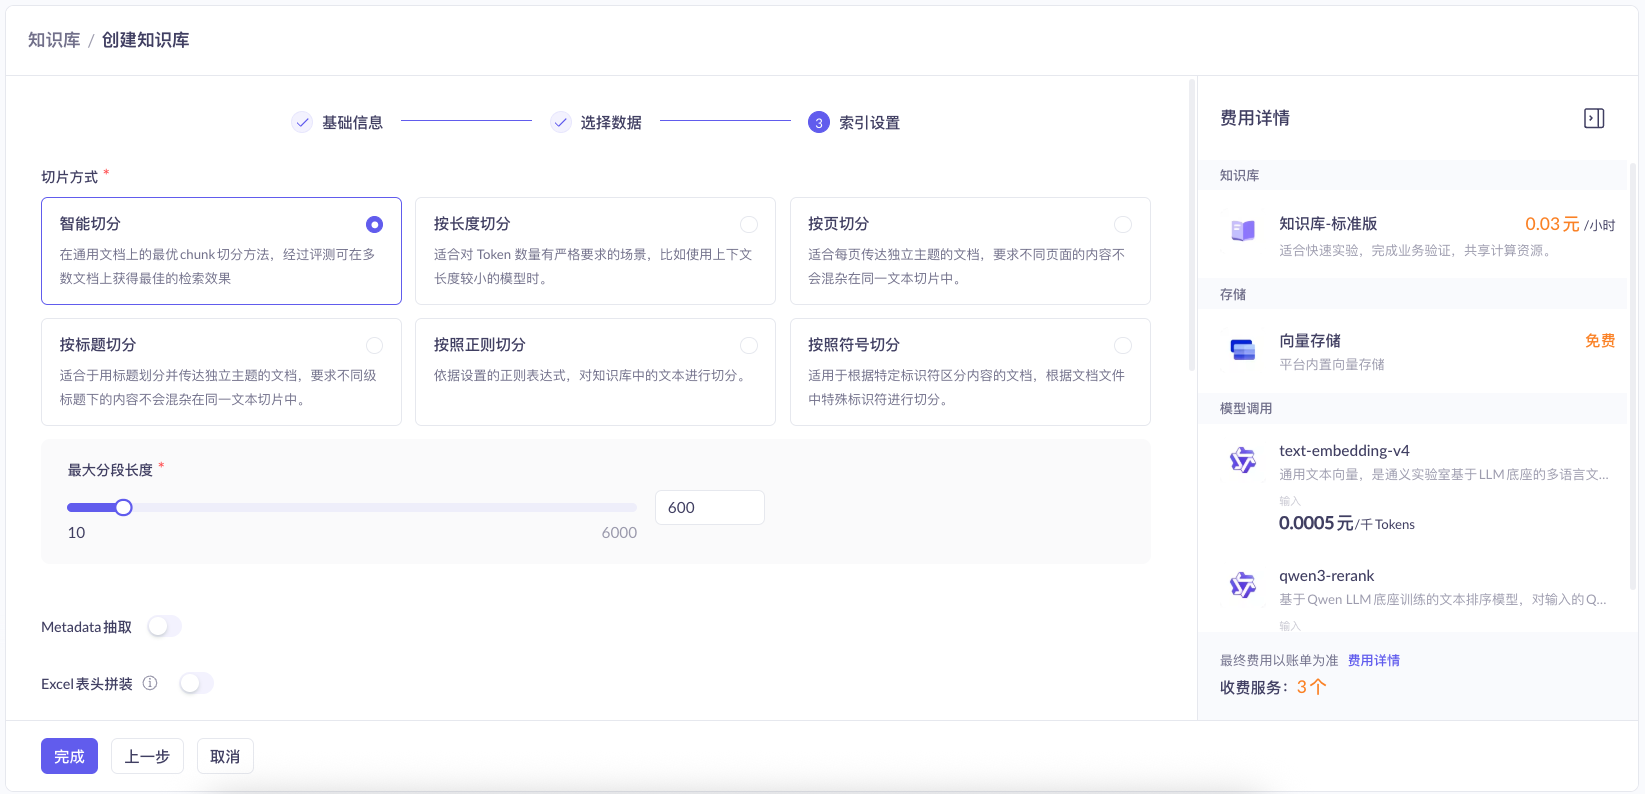
Task: Choose the 按页切分 slicing method
Action: [x=1123, y=224]
